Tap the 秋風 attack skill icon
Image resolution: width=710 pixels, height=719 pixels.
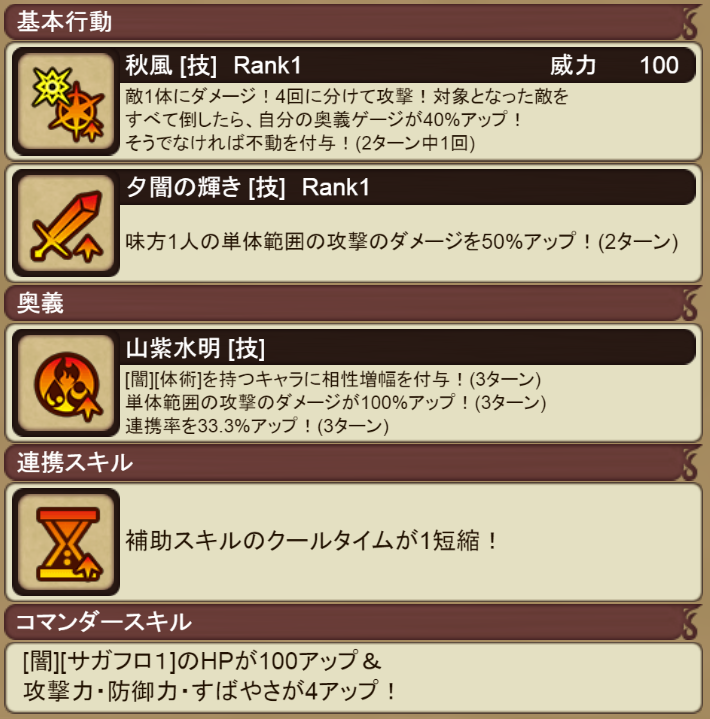click(x=66, y=101)
